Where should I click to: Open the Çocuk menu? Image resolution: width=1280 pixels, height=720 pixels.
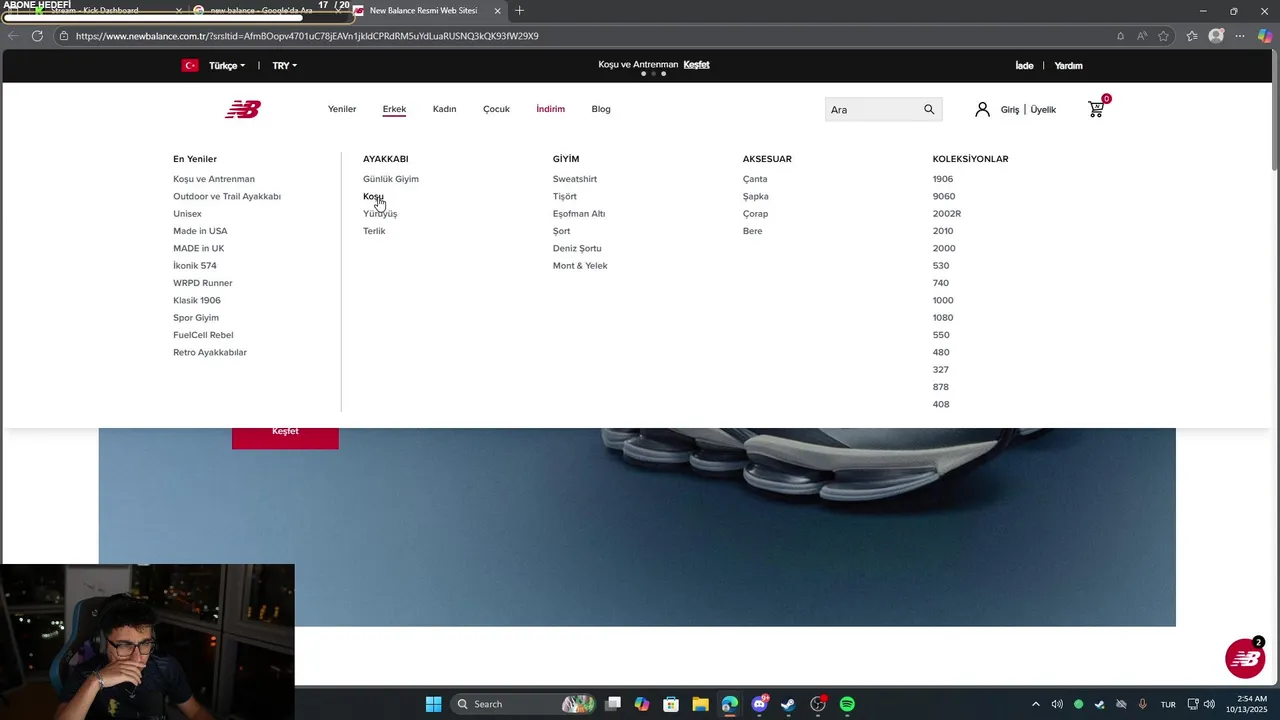pos(496,109)
